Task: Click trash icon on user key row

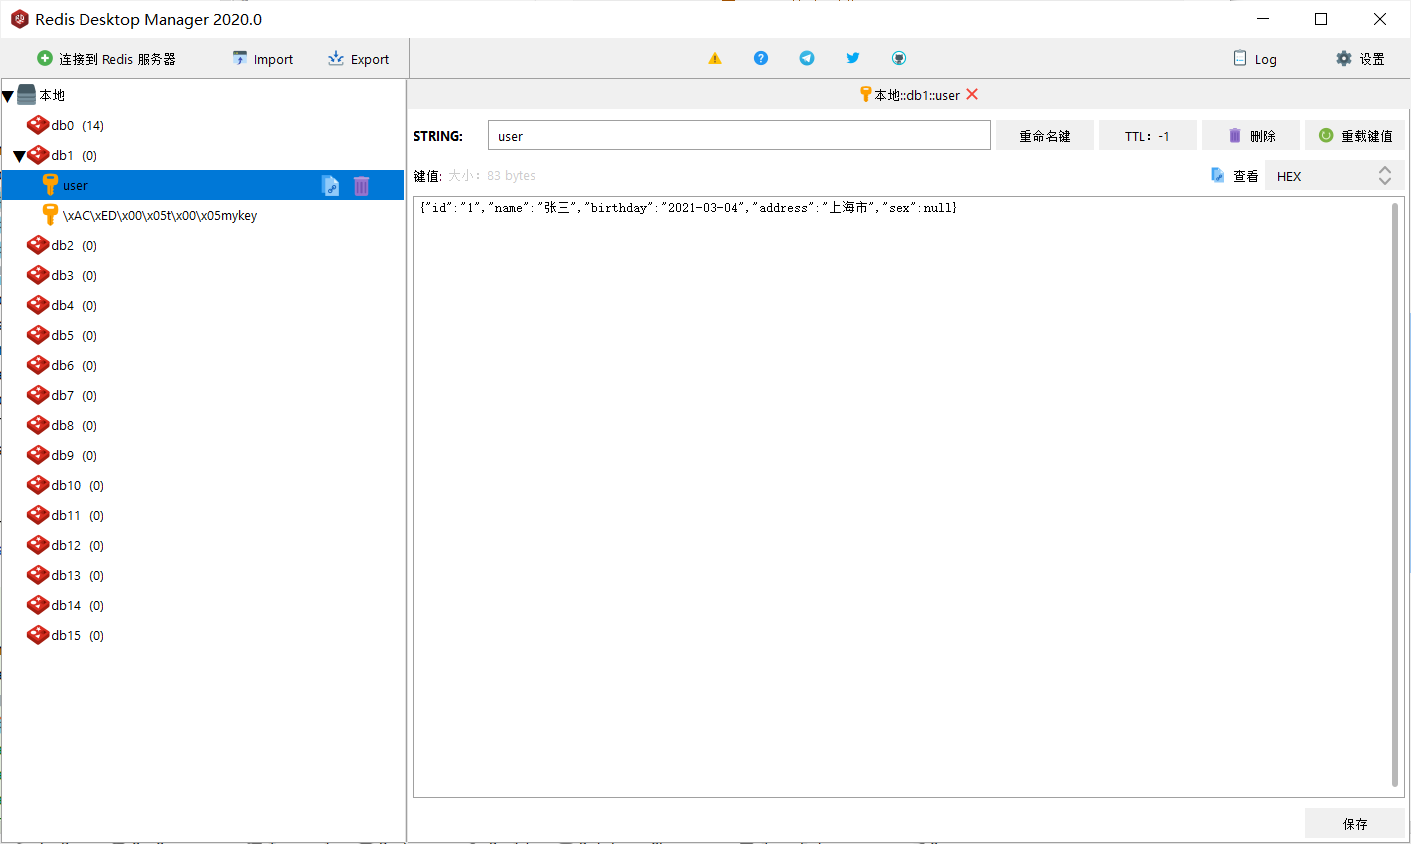Action: pos(362,185)
